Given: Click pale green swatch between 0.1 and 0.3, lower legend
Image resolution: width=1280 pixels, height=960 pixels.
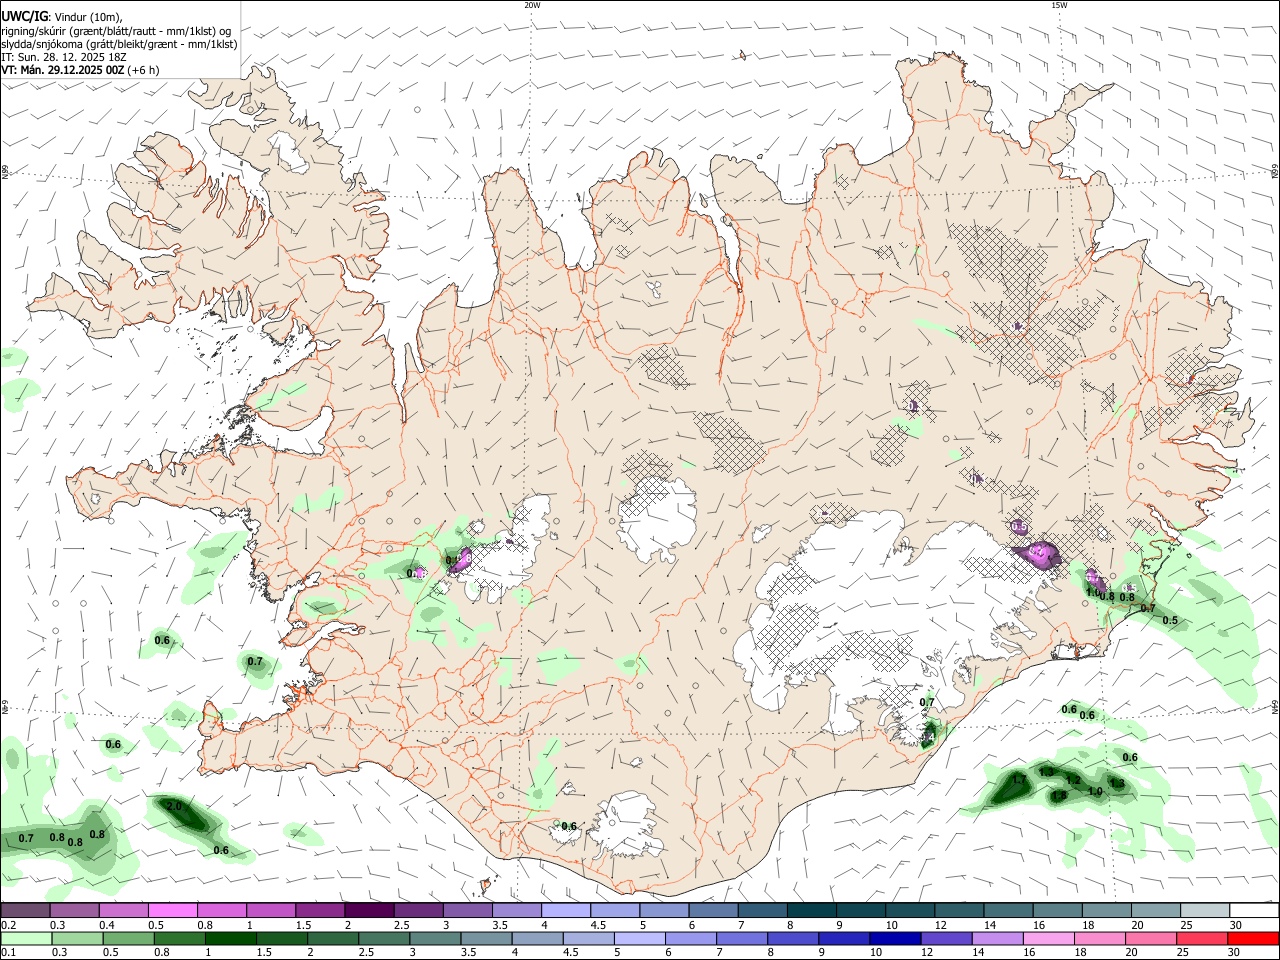Looking at the screenshot, I should click(x=25, y=939).
